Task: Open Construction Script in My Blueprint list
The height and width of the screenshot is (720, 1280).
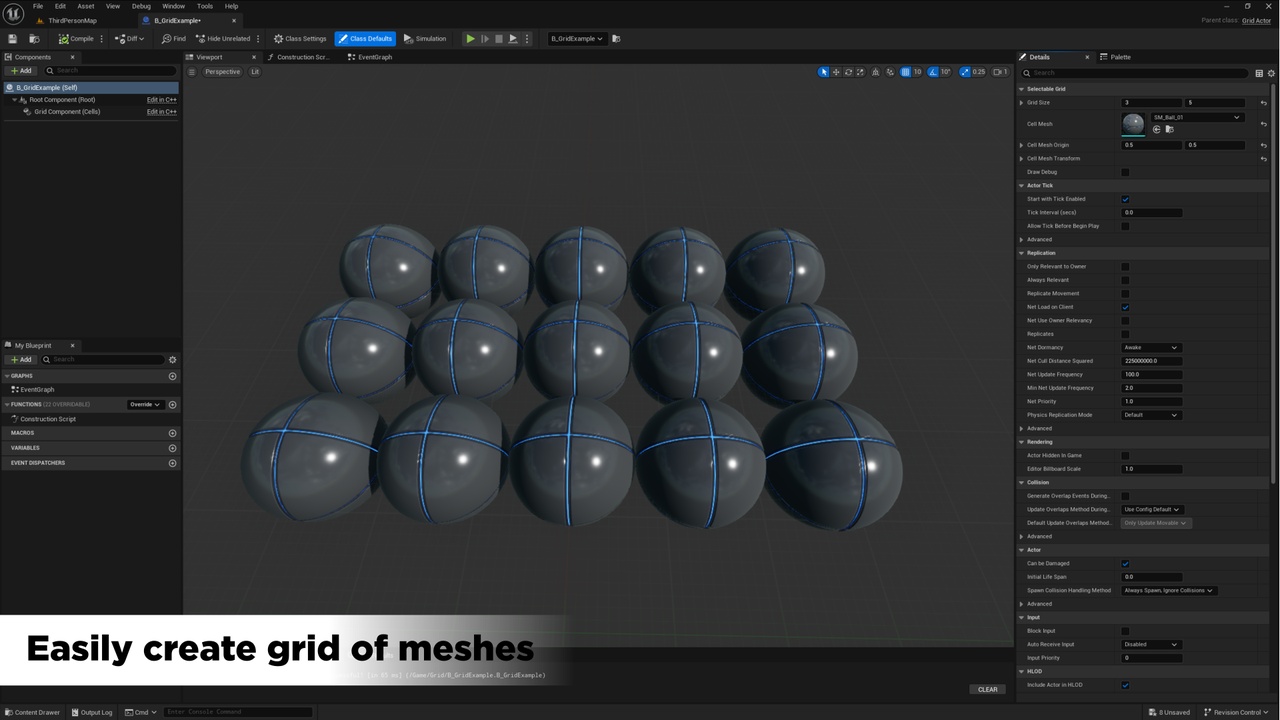Action: (x=47, y=419)
